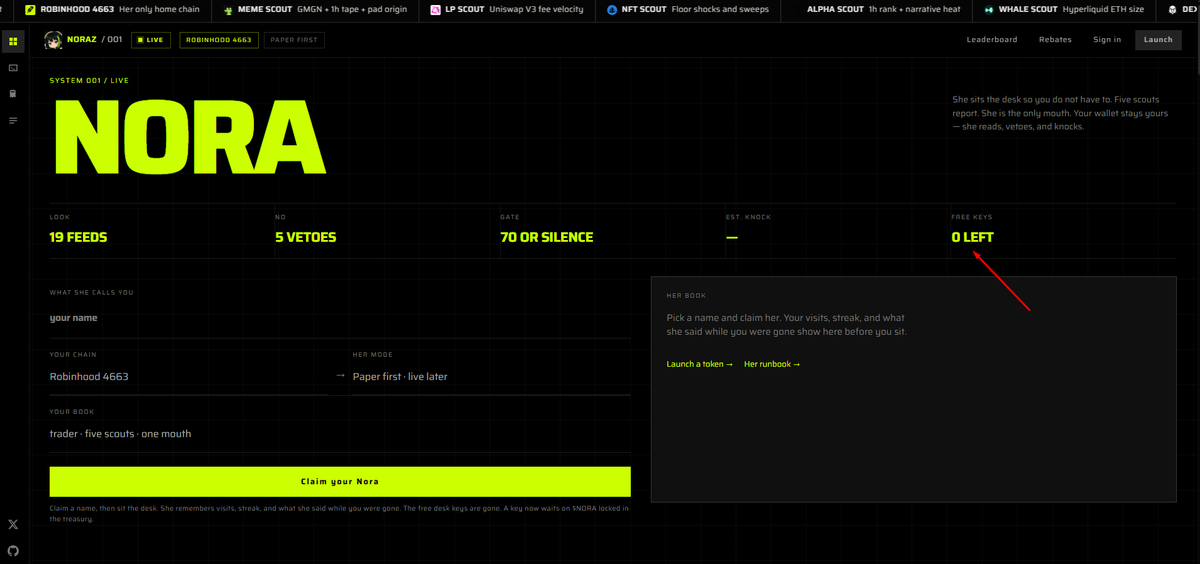Open the Leaderboard page
The width and height of the screenshot is (1200, 564).
[x=992, y=40]
